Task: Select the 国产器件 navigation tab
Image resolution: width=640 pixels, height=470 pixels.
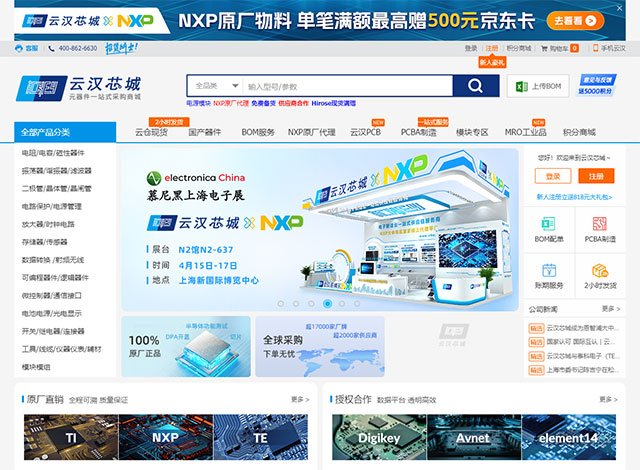Action: [x=205, y=132]
